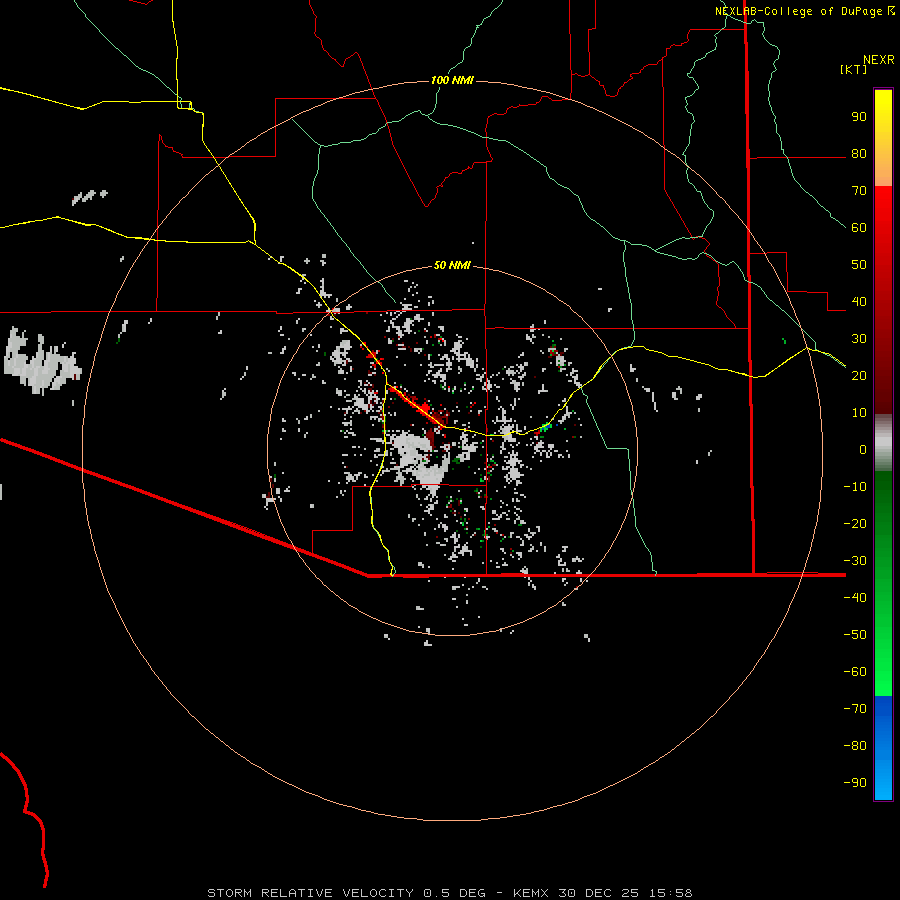Click the -80 scale label

[855, 746]
